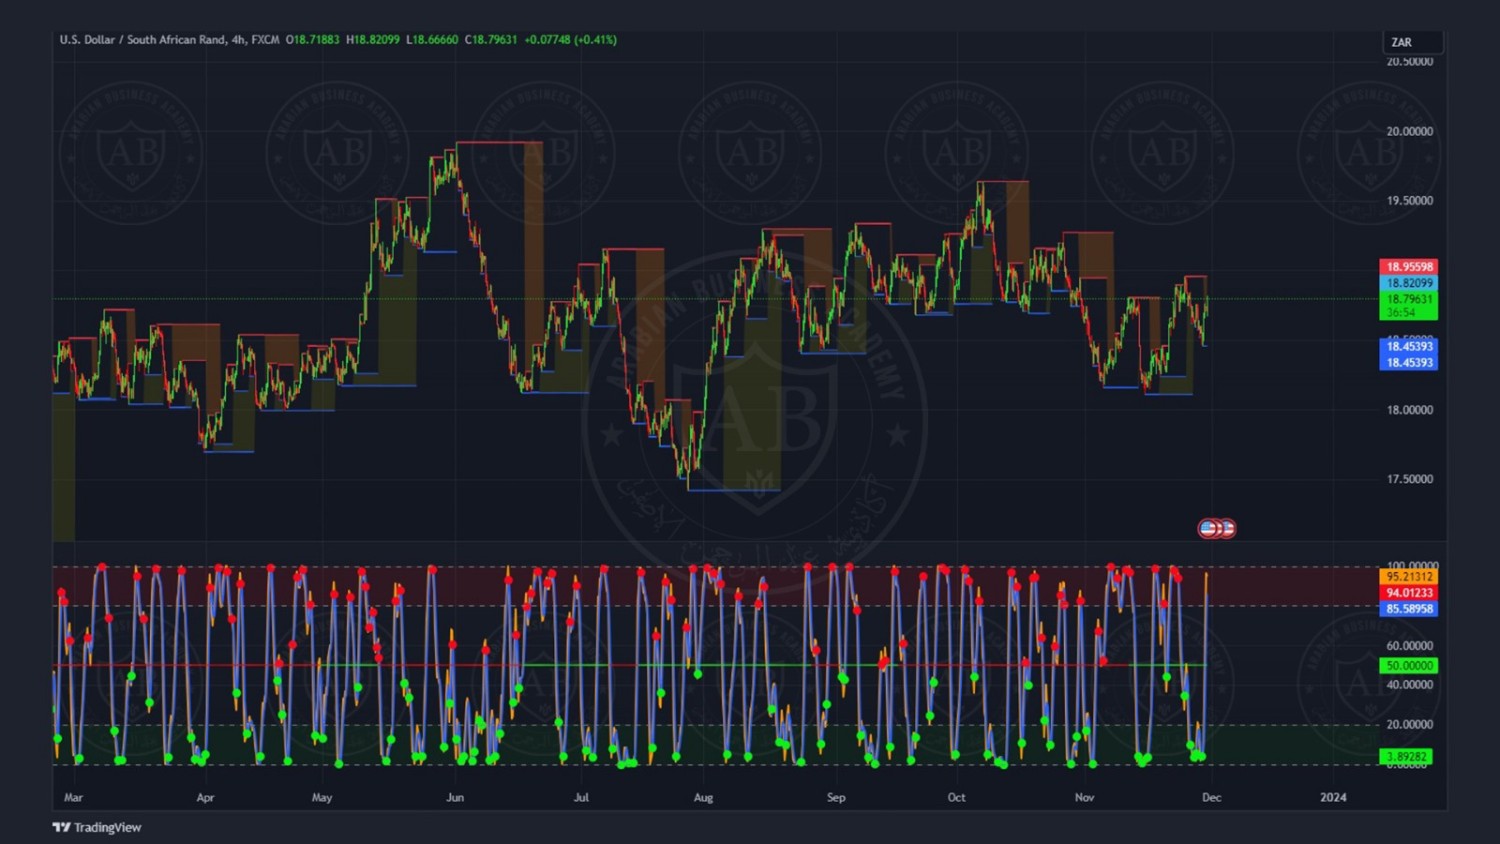Click the green 50.00000 midline label
Image resolution: width=1500 pixels, height=844 pixels.
(1409, 666)
